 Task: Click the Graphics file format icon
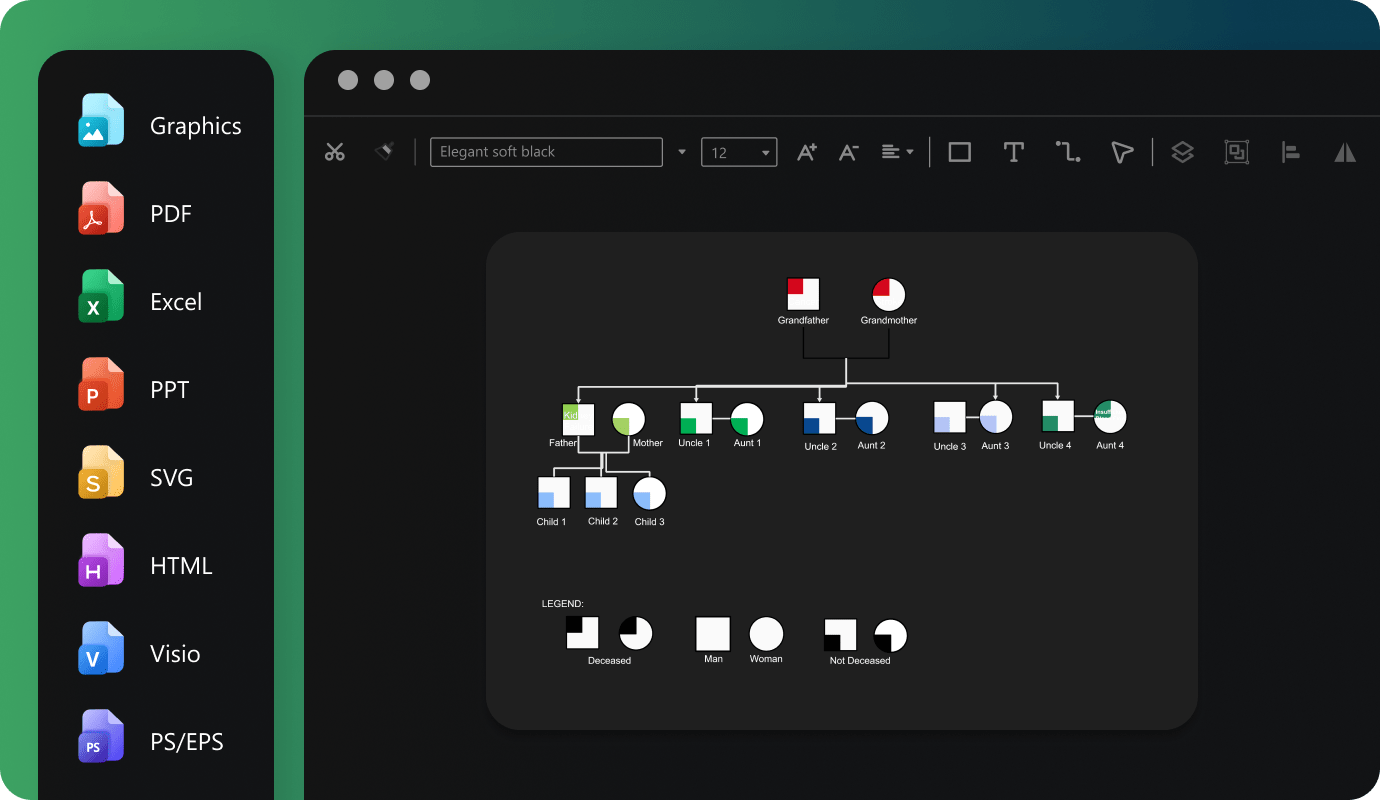click(x=101, y=121)
